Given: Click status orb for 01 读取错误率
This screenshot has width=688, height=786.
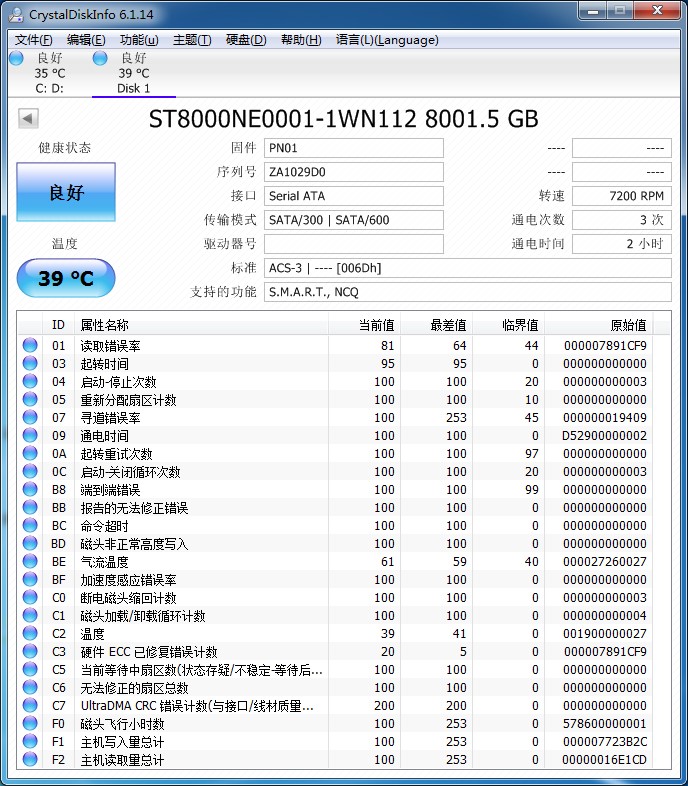Looking at the screenshot, I should pyautogui.click(x=30, y=346).
